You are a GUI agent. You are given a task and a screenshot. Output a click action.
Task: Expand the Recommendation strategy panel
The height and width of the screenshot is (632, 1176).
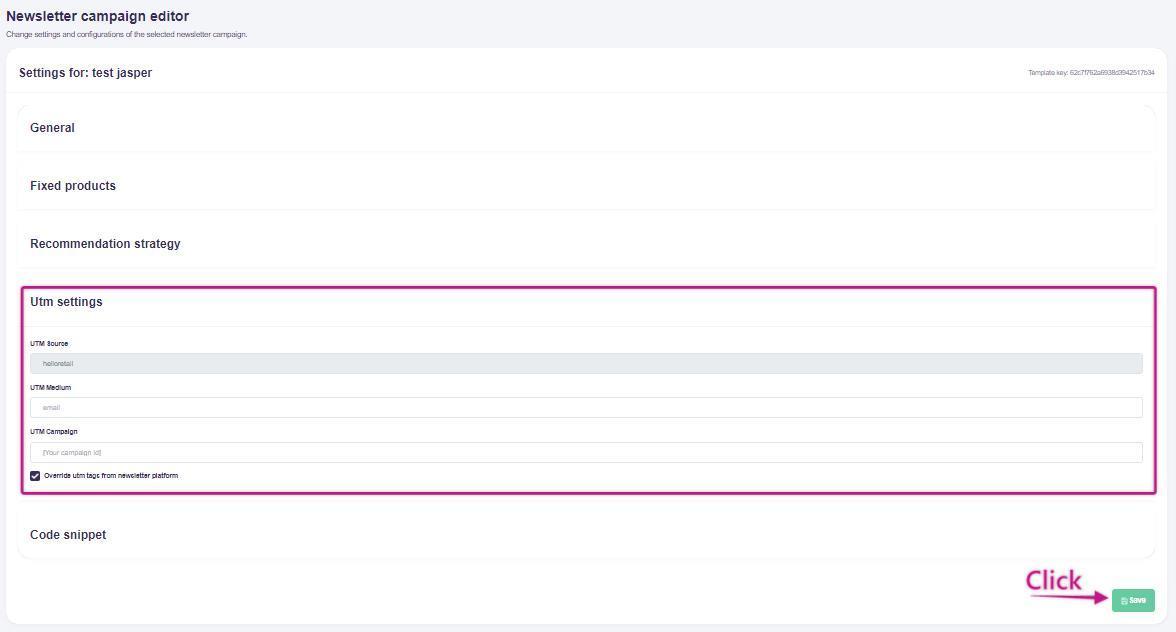(105, 244)
